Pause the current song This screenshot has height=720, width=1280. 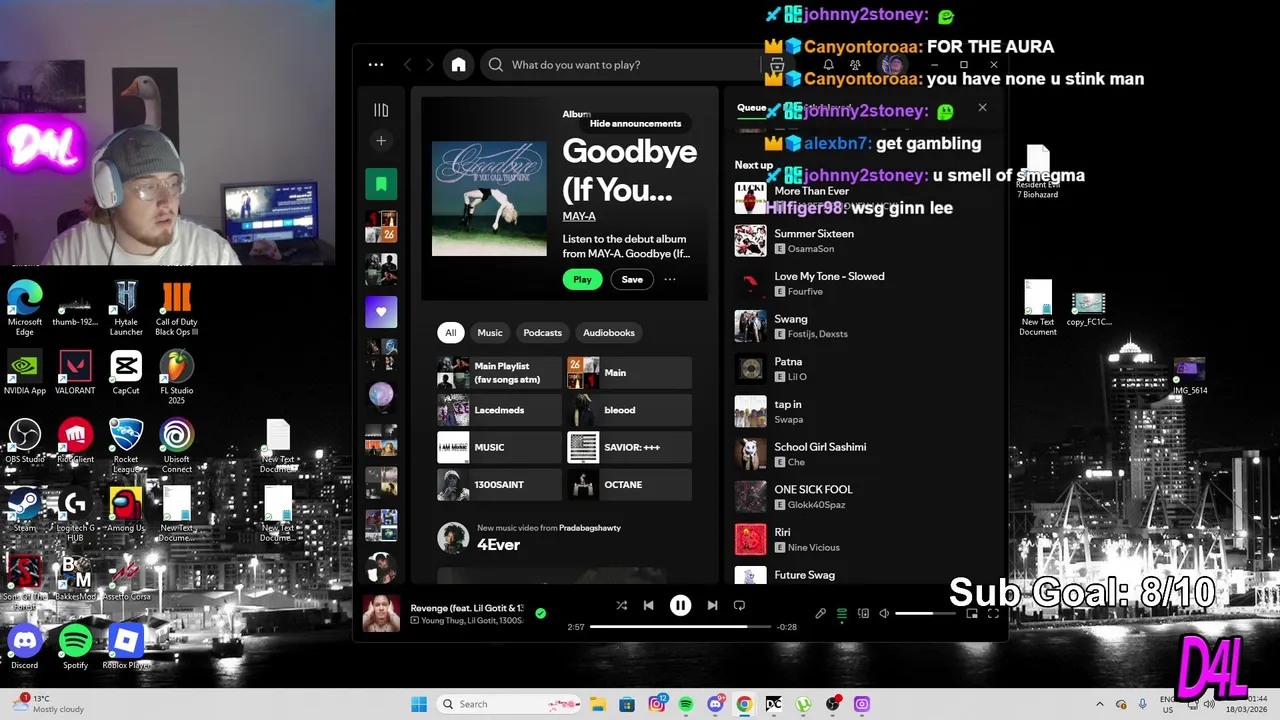680,605
